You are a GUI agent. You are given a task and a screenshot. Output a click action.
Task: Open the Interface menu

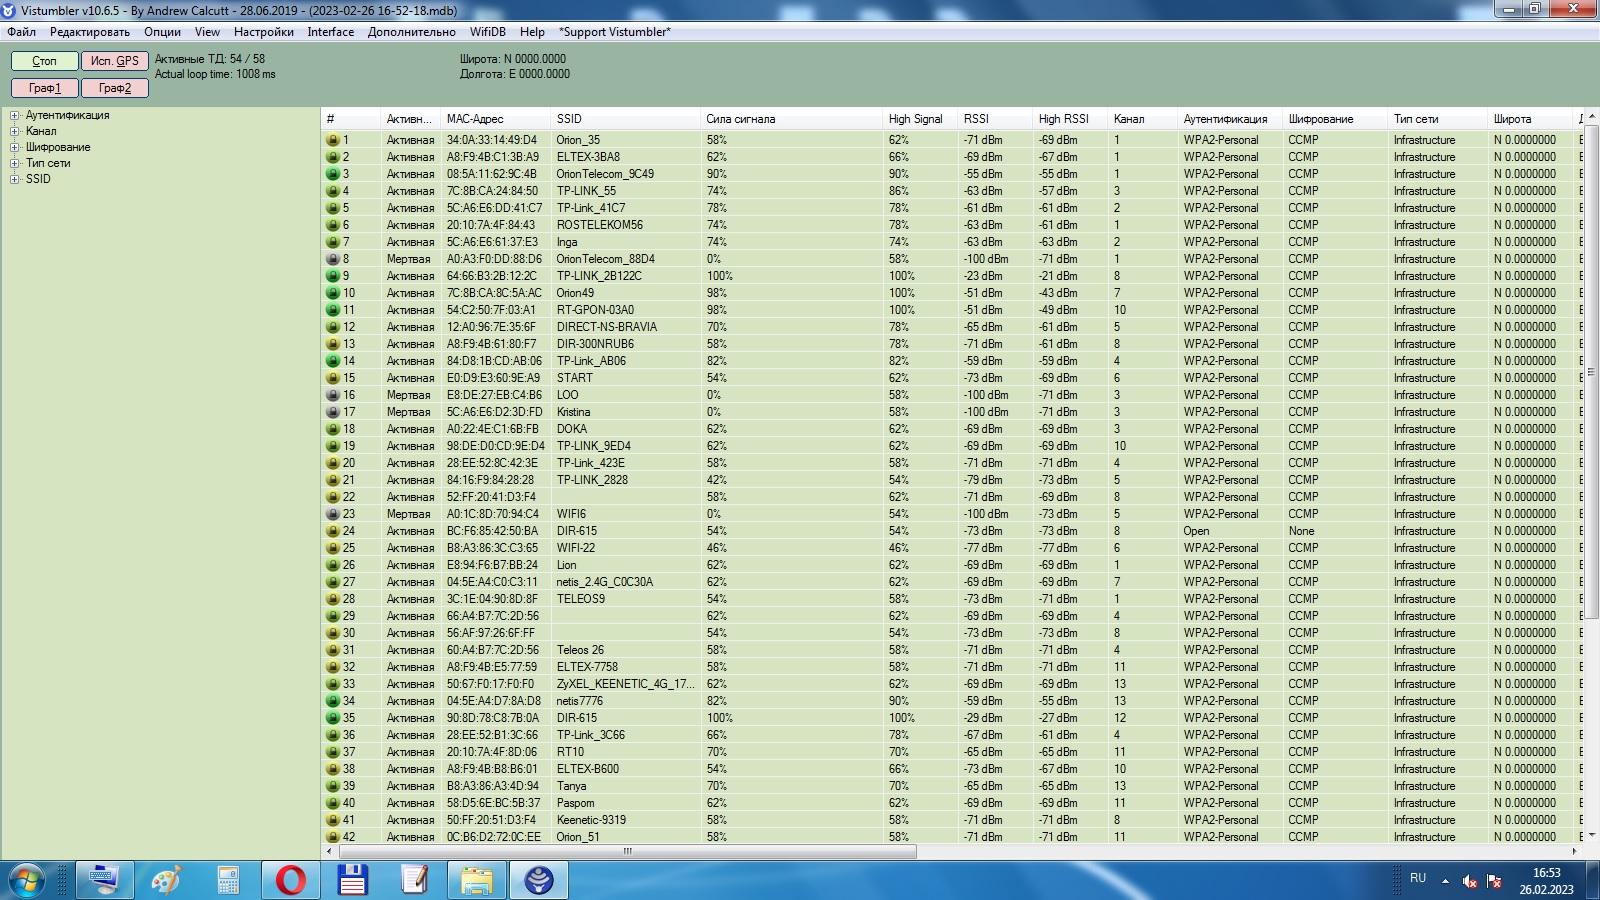(x=331, y=32)
